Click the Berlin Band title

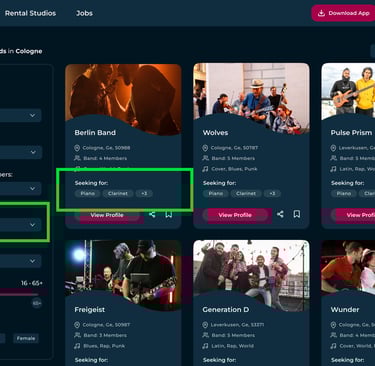[95, 133]
